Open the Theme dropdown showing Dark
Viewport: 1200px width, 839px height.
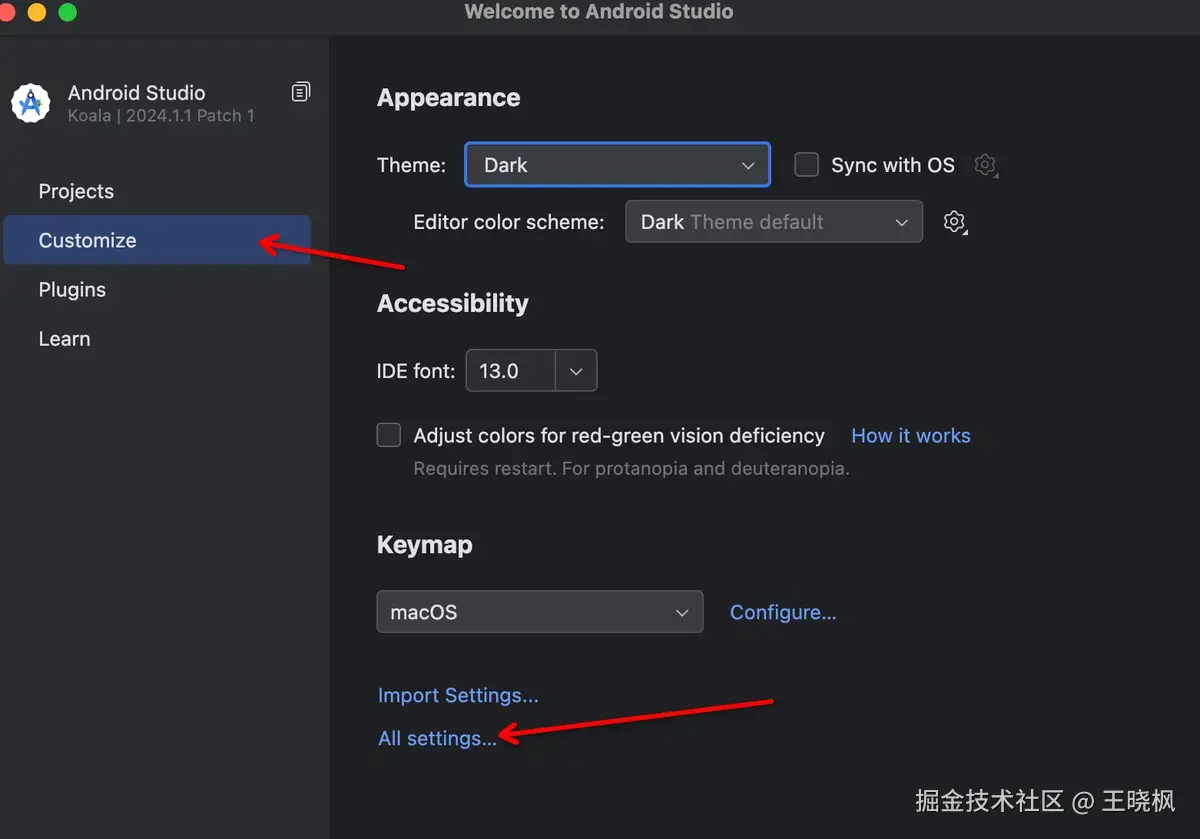(617, 165)
